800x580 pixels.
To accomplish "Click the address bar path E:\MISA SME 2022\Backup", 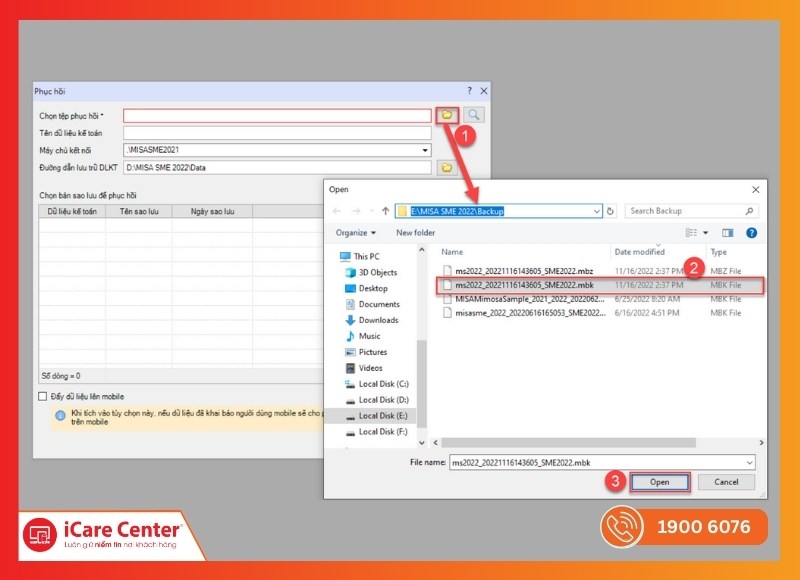I will pos(458,211).
